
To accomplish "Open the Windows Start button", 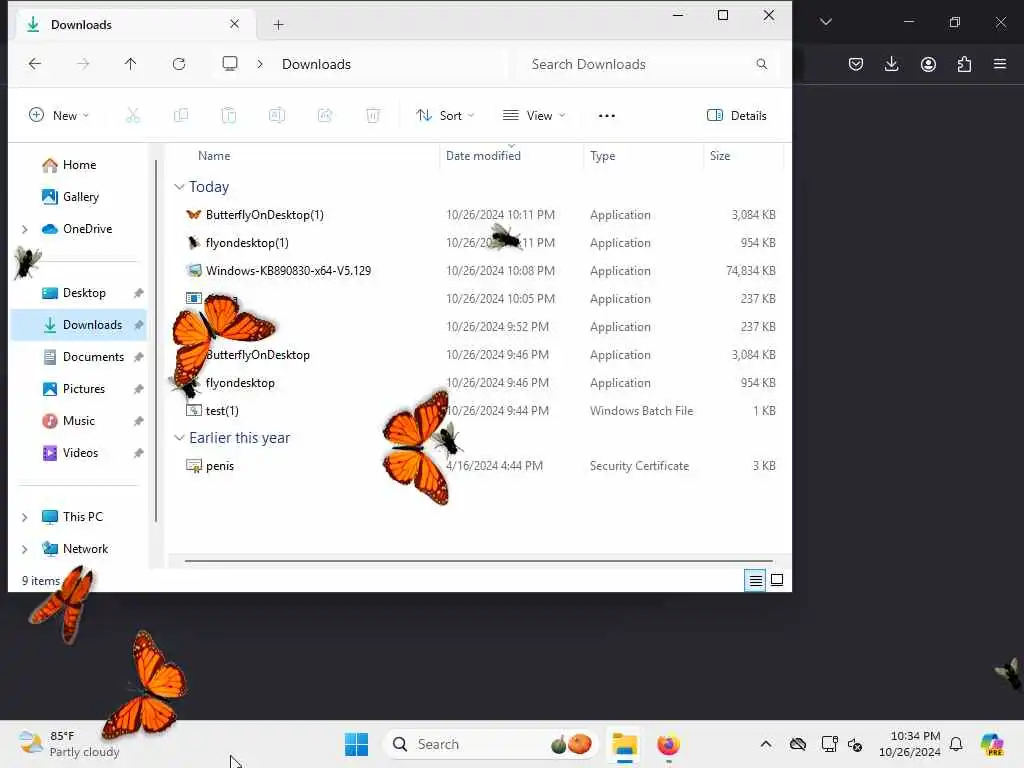I will [356, 744].
